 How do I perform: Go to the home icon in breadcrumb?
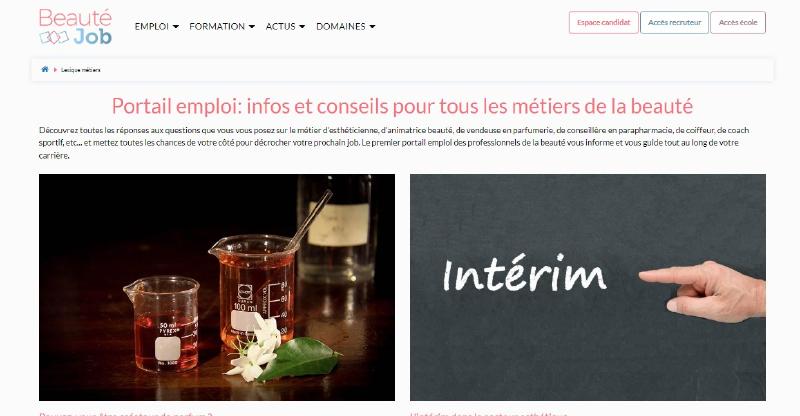tap(45, 69)
